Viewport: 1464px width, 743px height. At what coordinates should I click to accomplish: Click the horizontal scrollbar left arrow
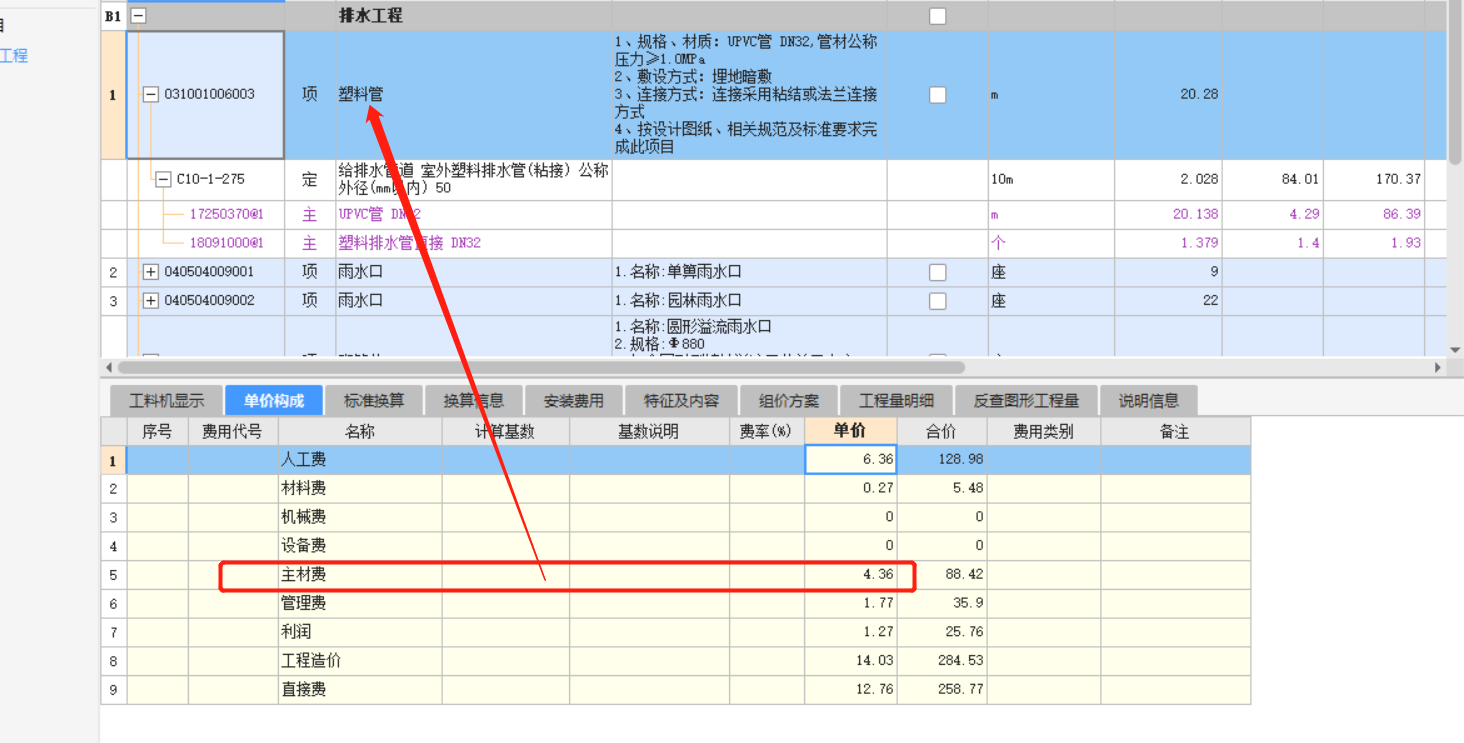point(109,368)
